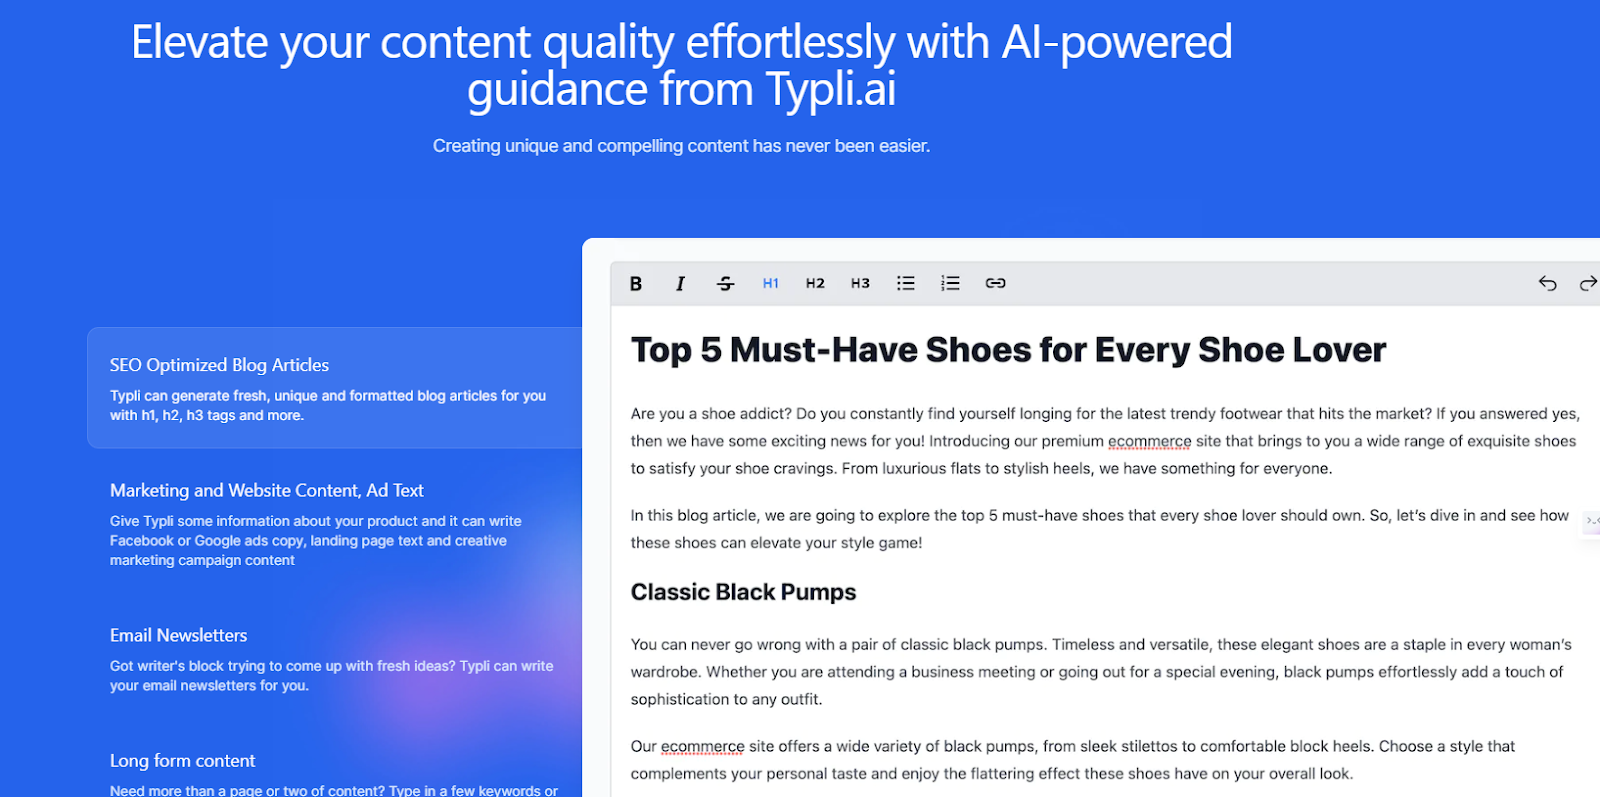The height and width of the screenshot is (797, 1600).
Task: Click the article title 'Top 5 Must-Have Shoes'
Action: [1008, 350]
